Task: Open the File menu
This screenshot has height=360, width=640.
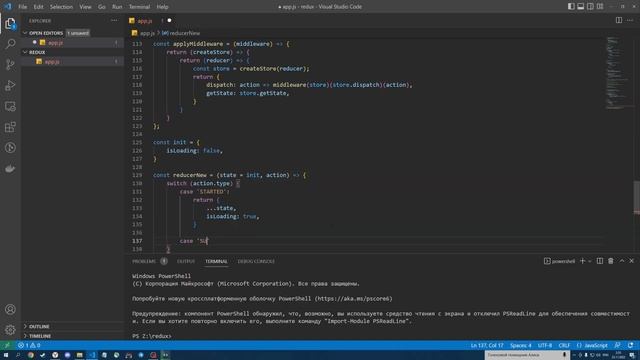Action: point(22,7)
